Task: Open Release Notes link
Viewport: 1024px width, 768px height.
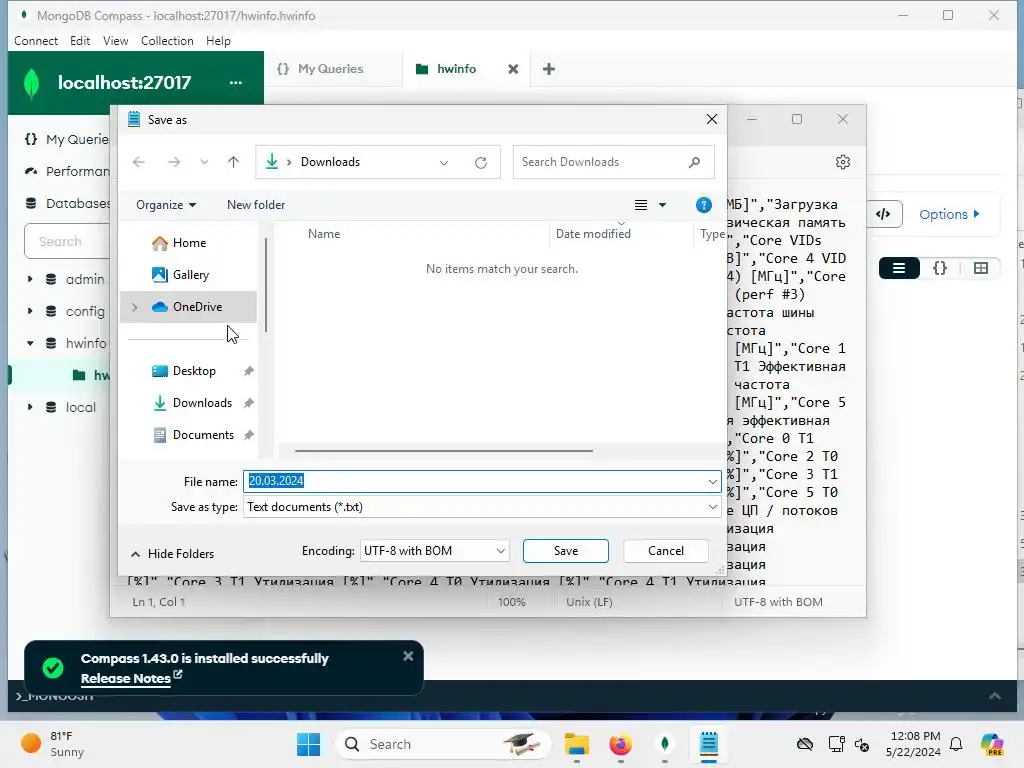Action: pos(126,679)
